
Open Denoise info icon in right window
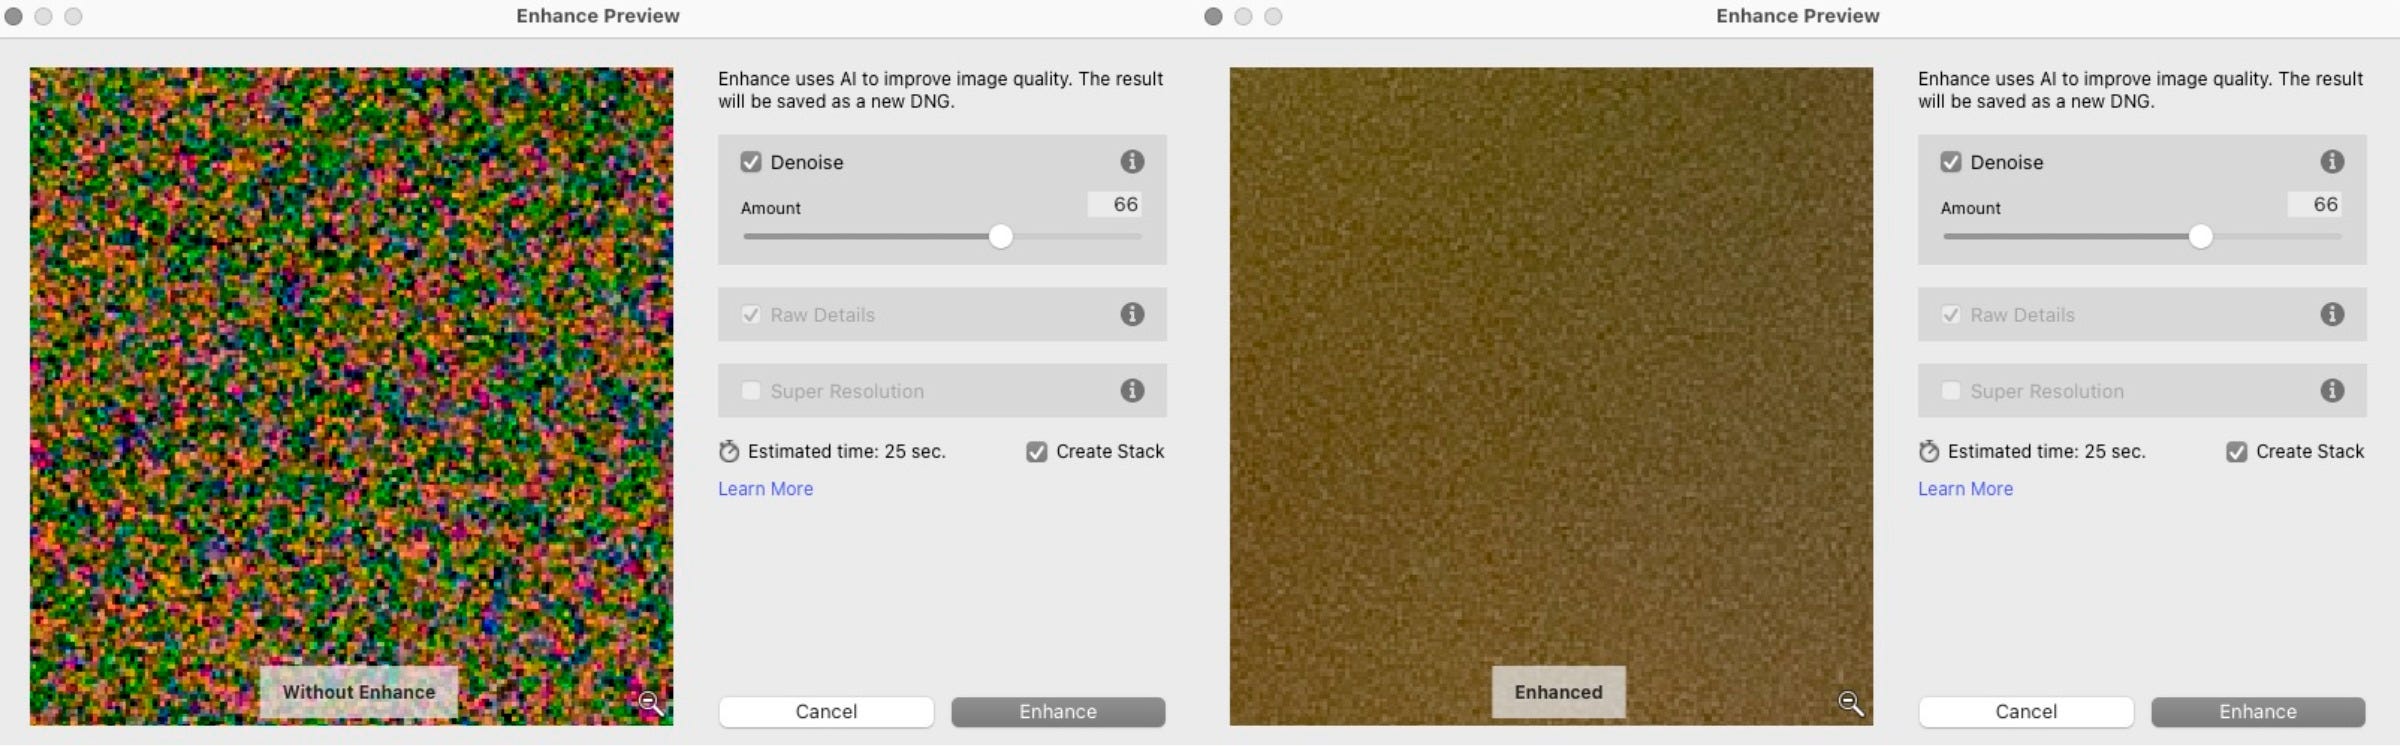coord(2332,162)
